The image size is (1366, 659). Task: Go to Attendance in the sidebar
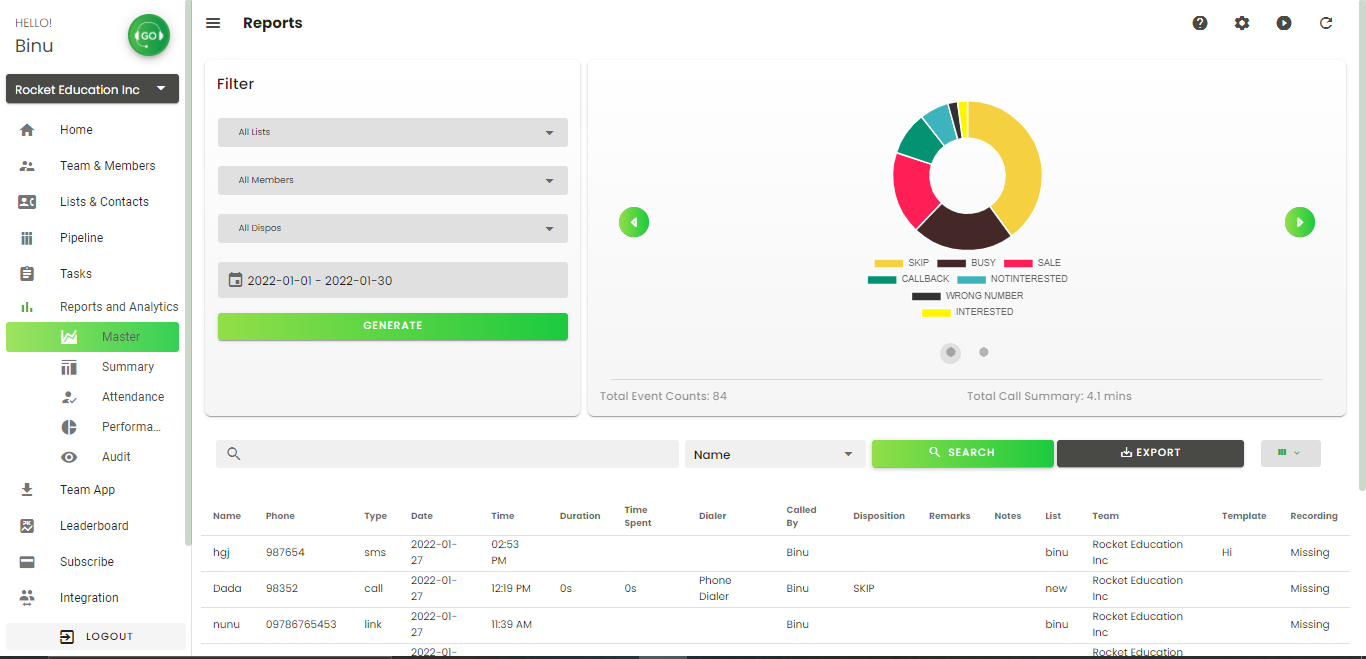(x=132, y=397)
